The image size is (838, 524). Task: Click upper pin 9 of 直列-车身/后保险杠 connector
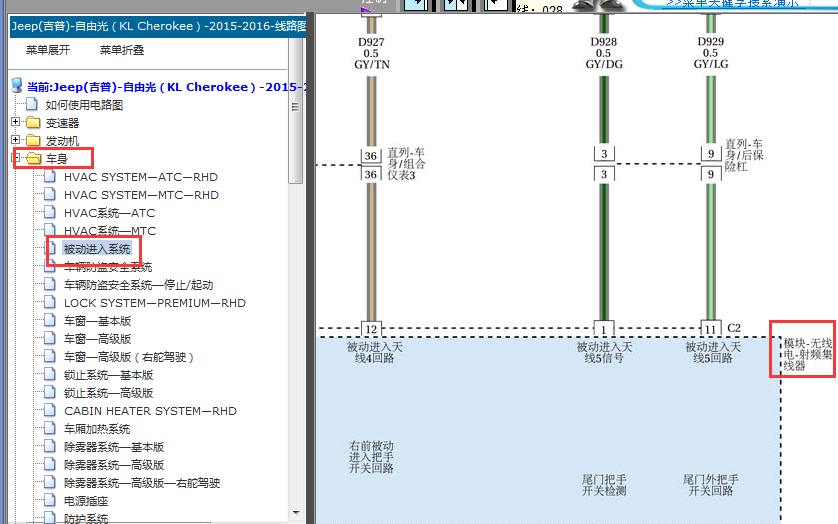click(x=711, y=153)
